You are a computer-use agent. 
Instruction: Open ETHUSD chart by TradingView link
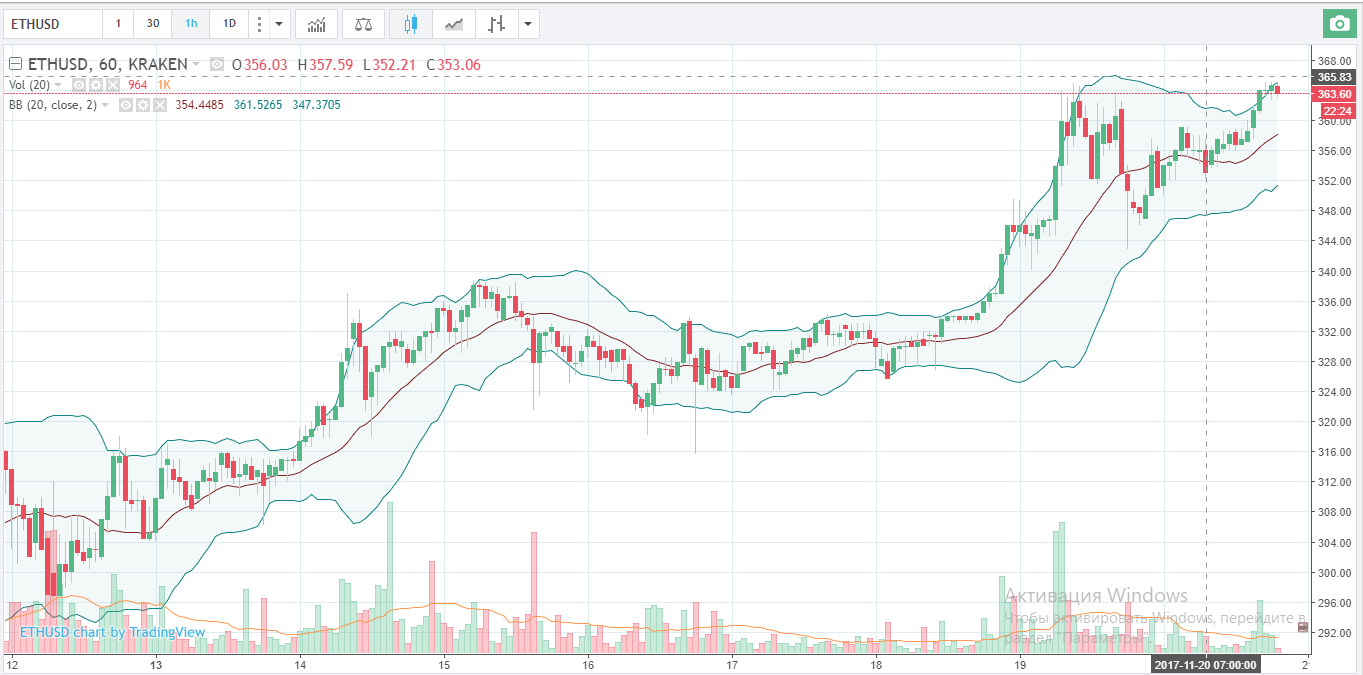(112, 632)
